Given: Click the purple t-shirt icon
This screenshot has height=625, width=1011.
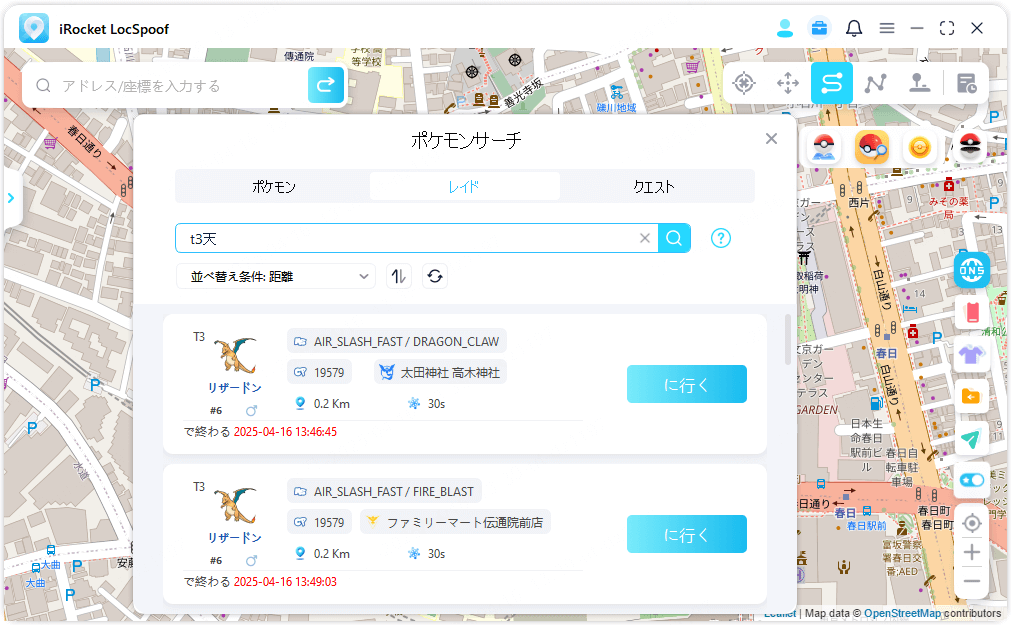Looking at the screenshot, I should [972, 354].
